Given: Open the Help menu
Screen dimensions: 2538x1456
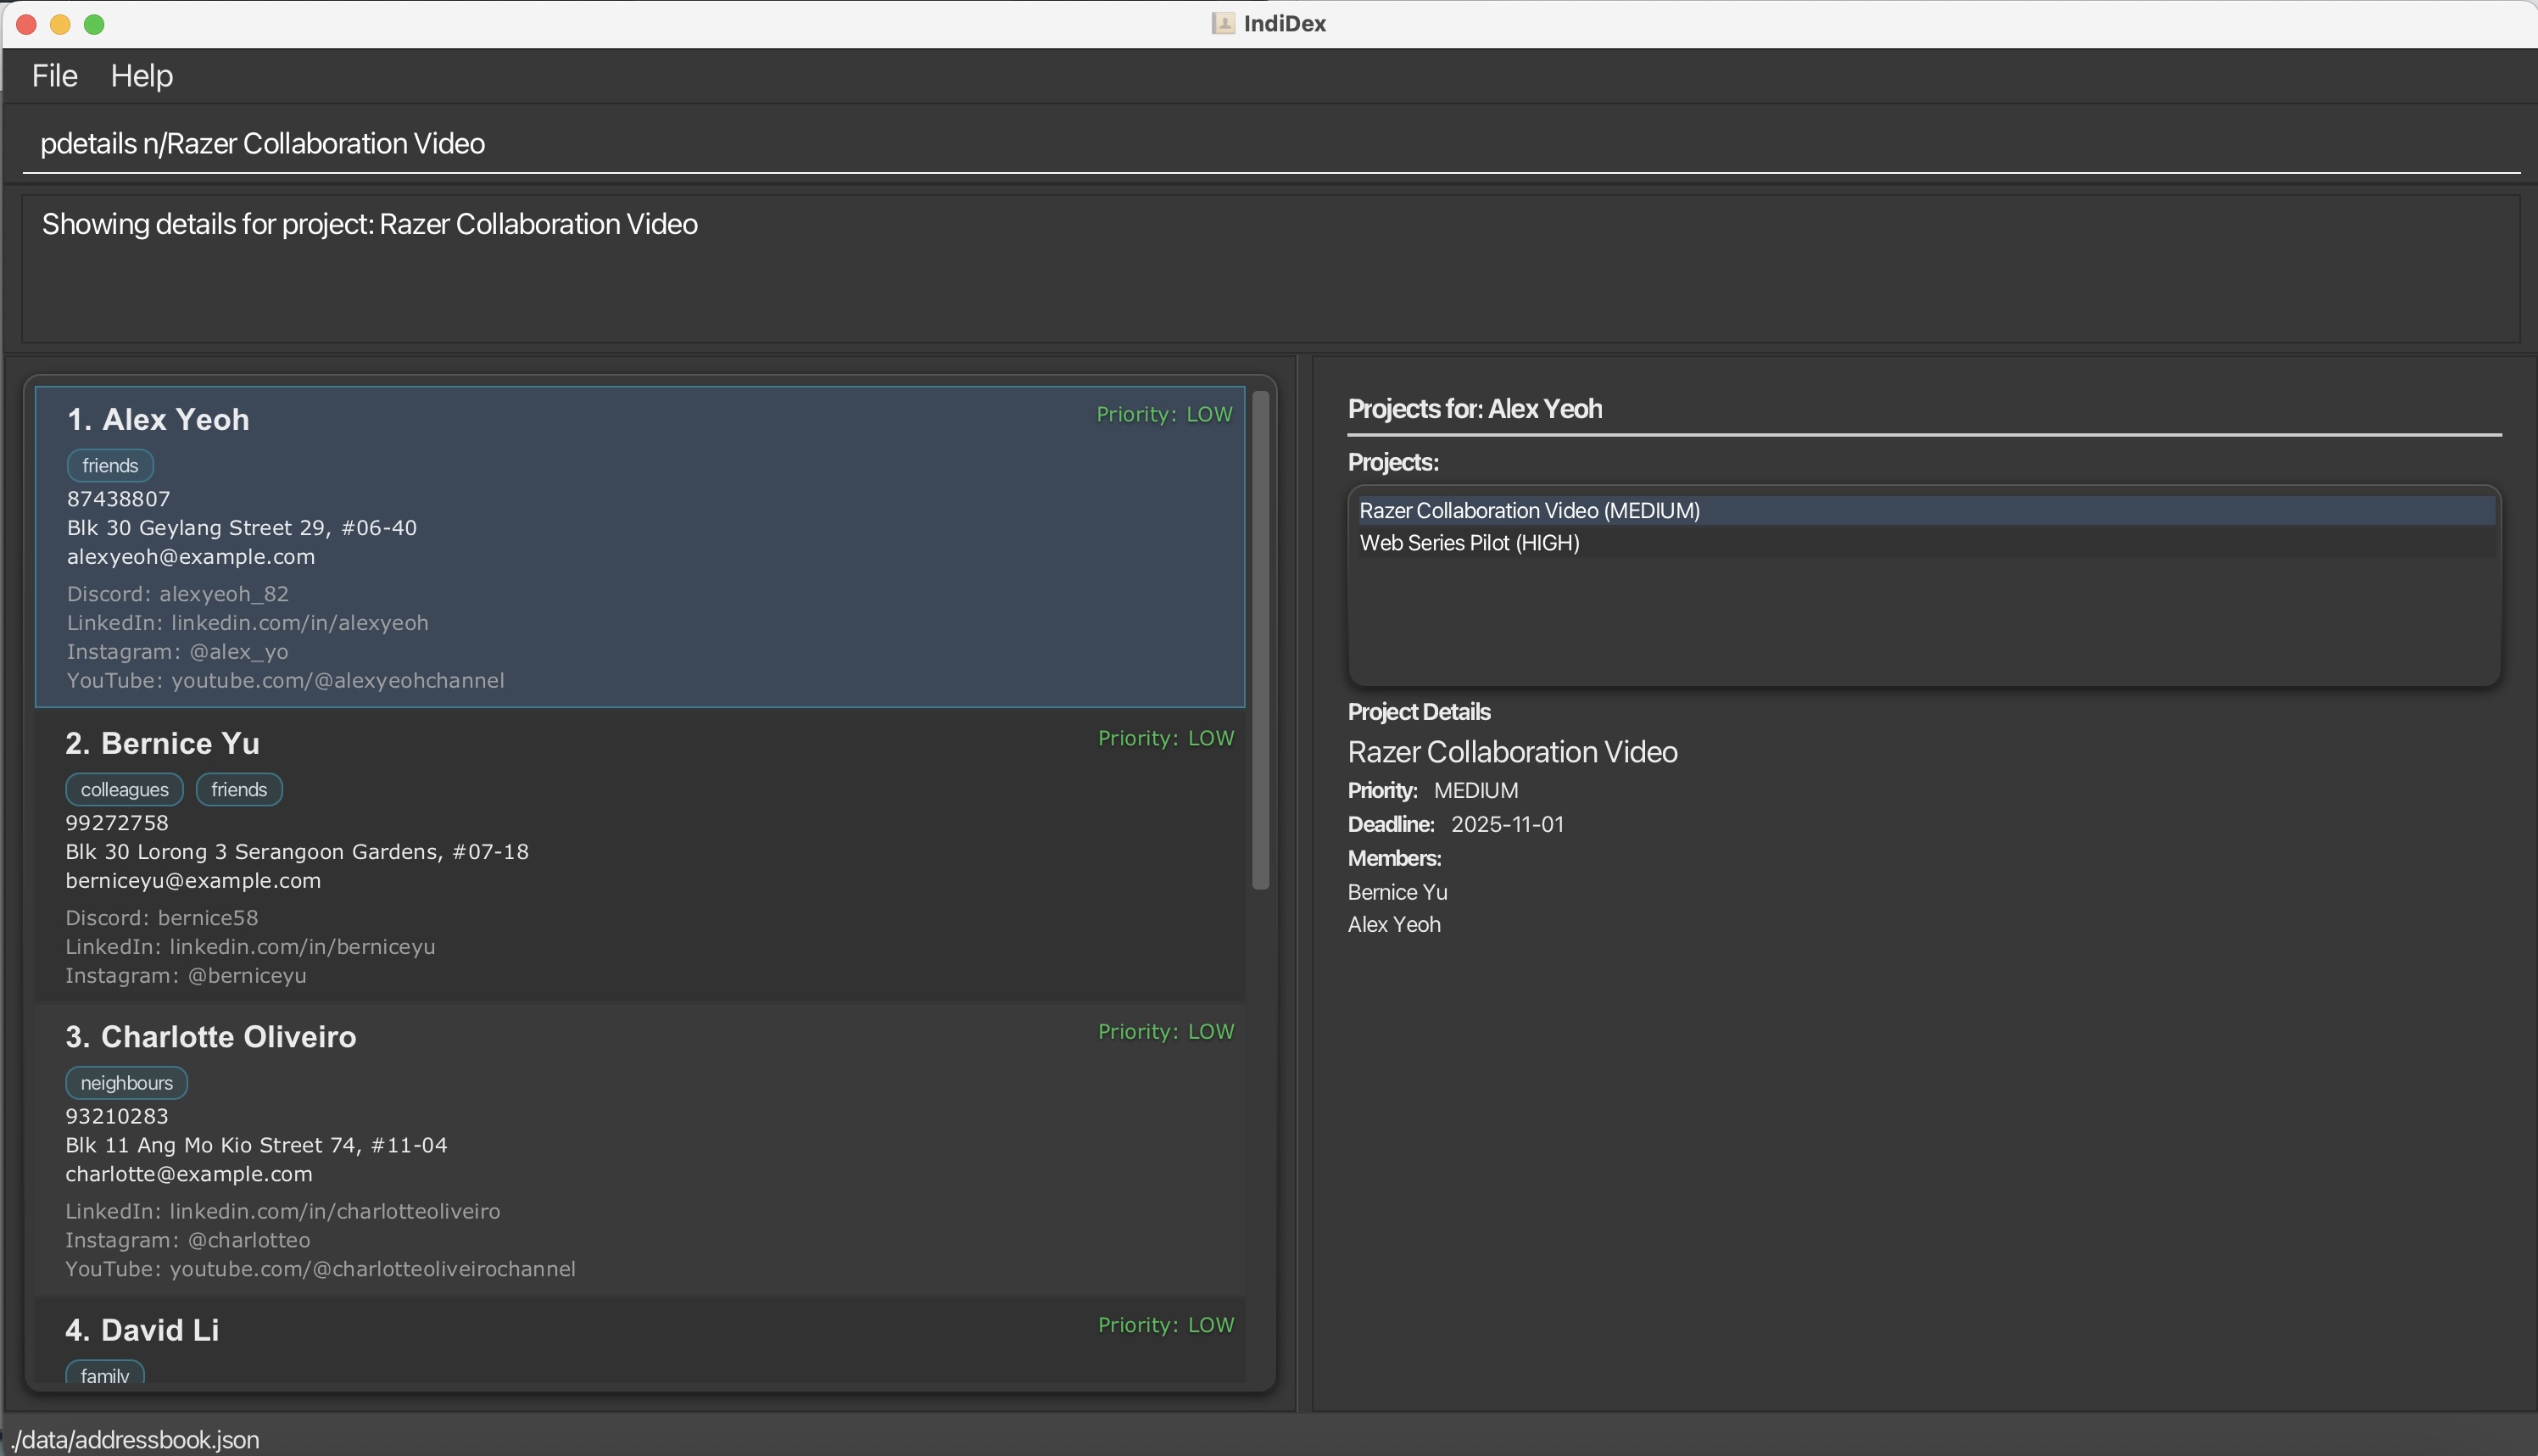Looking at the screenshot, I should tap(141, 76).
